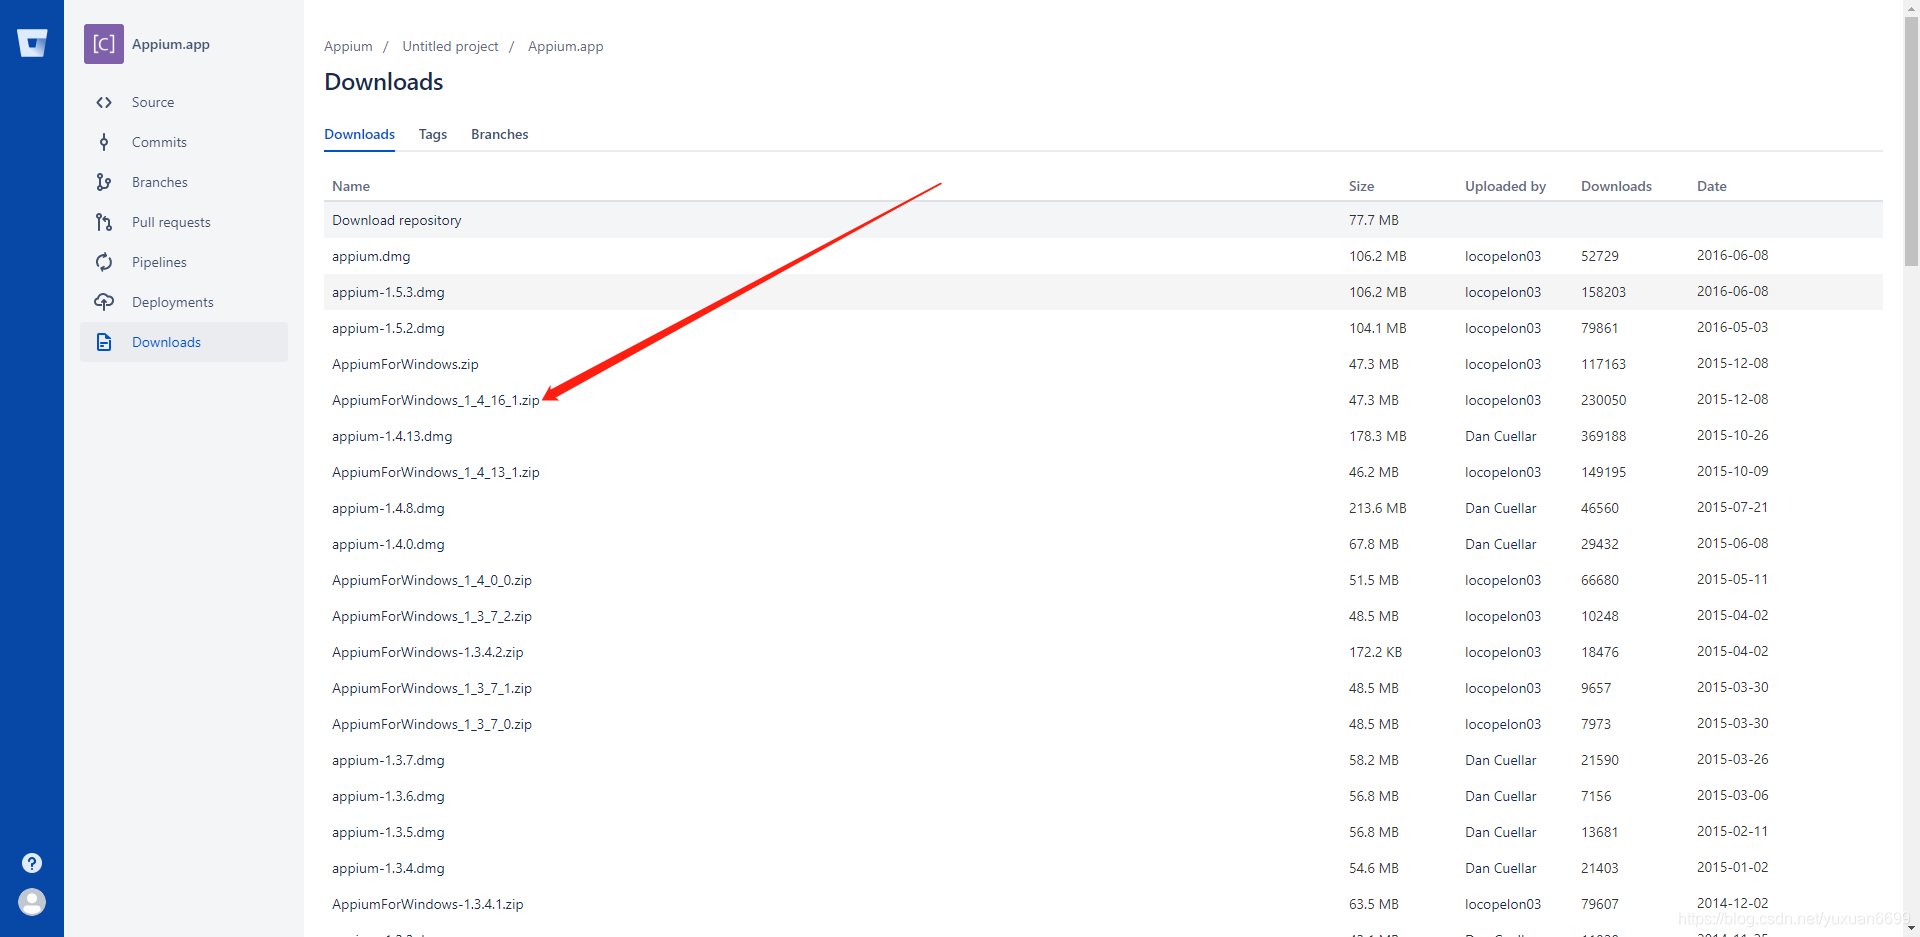This screenshot has height=937, width=1920.
Task: Download AppiumForWindows.zip
Action: pyautogui.click(x=405, y=364)
